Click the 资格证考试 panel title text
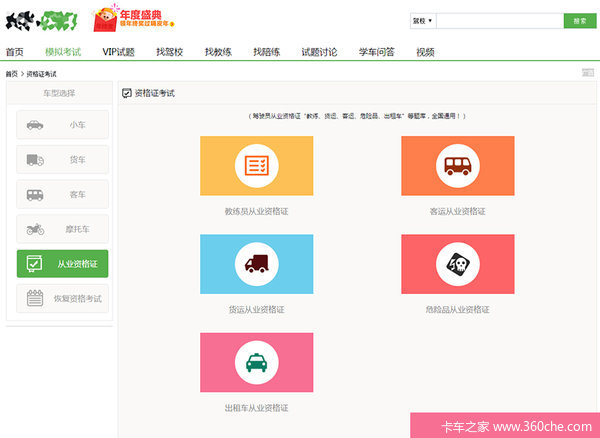The height and width of the screenshot is (438, 600). (x=155, y=93)
